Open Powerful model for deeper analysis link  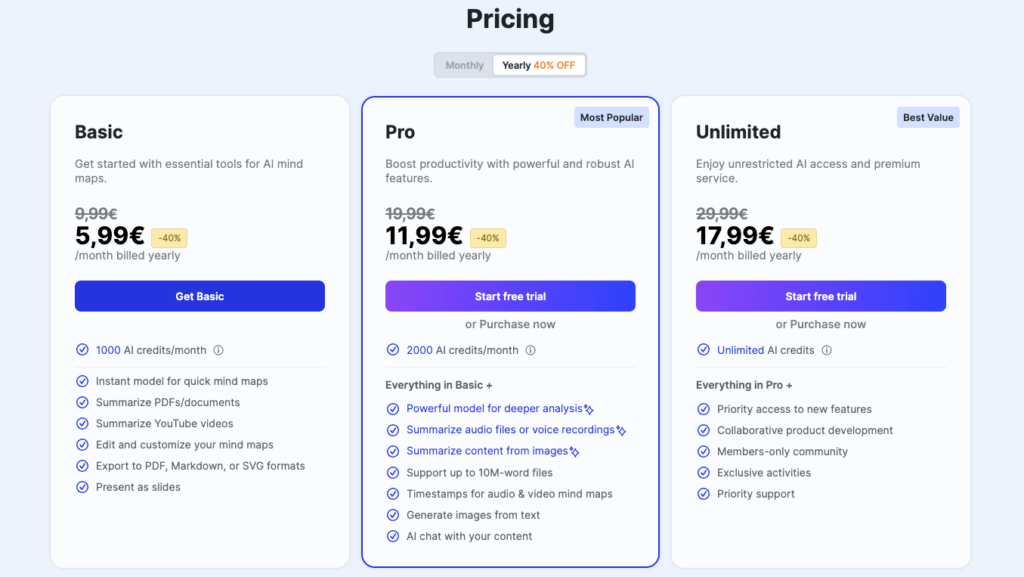pyautogui.click(x=494, y=409)
